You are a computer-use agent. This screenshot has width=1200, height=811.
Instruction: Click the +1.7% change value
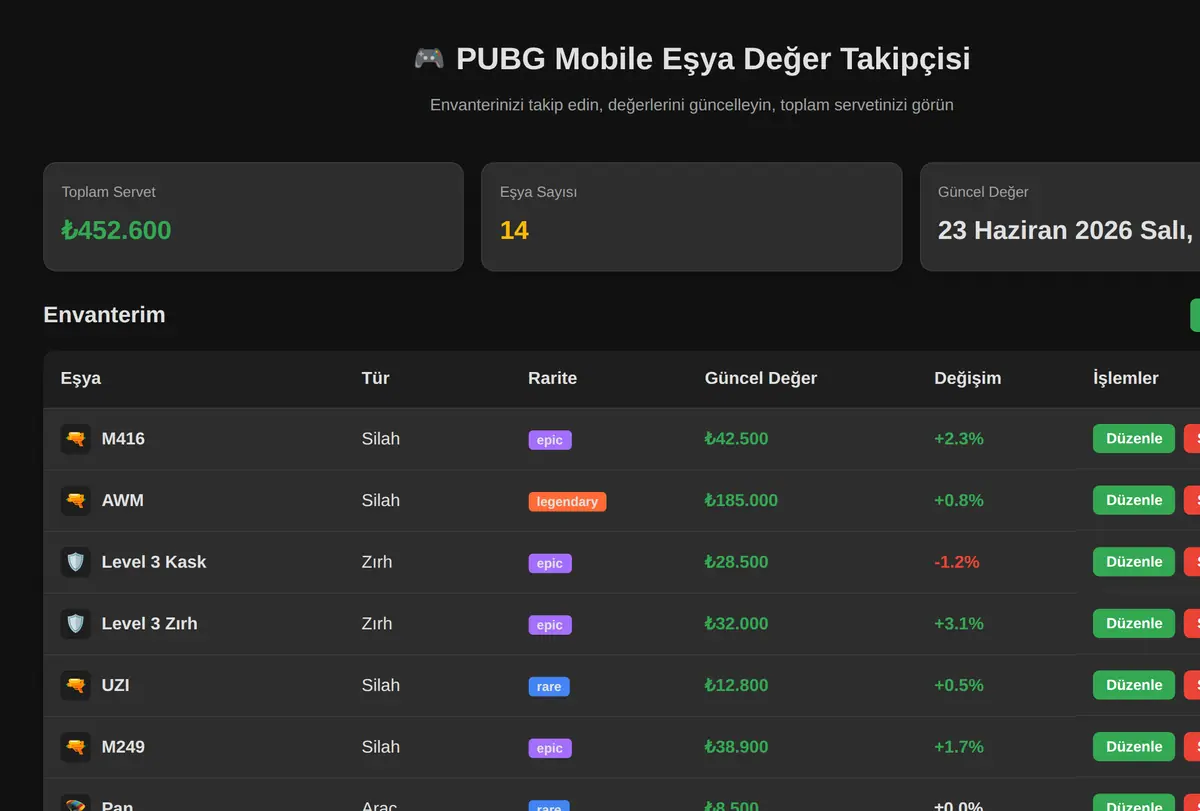pyautogui.click(x=959, y=747)
